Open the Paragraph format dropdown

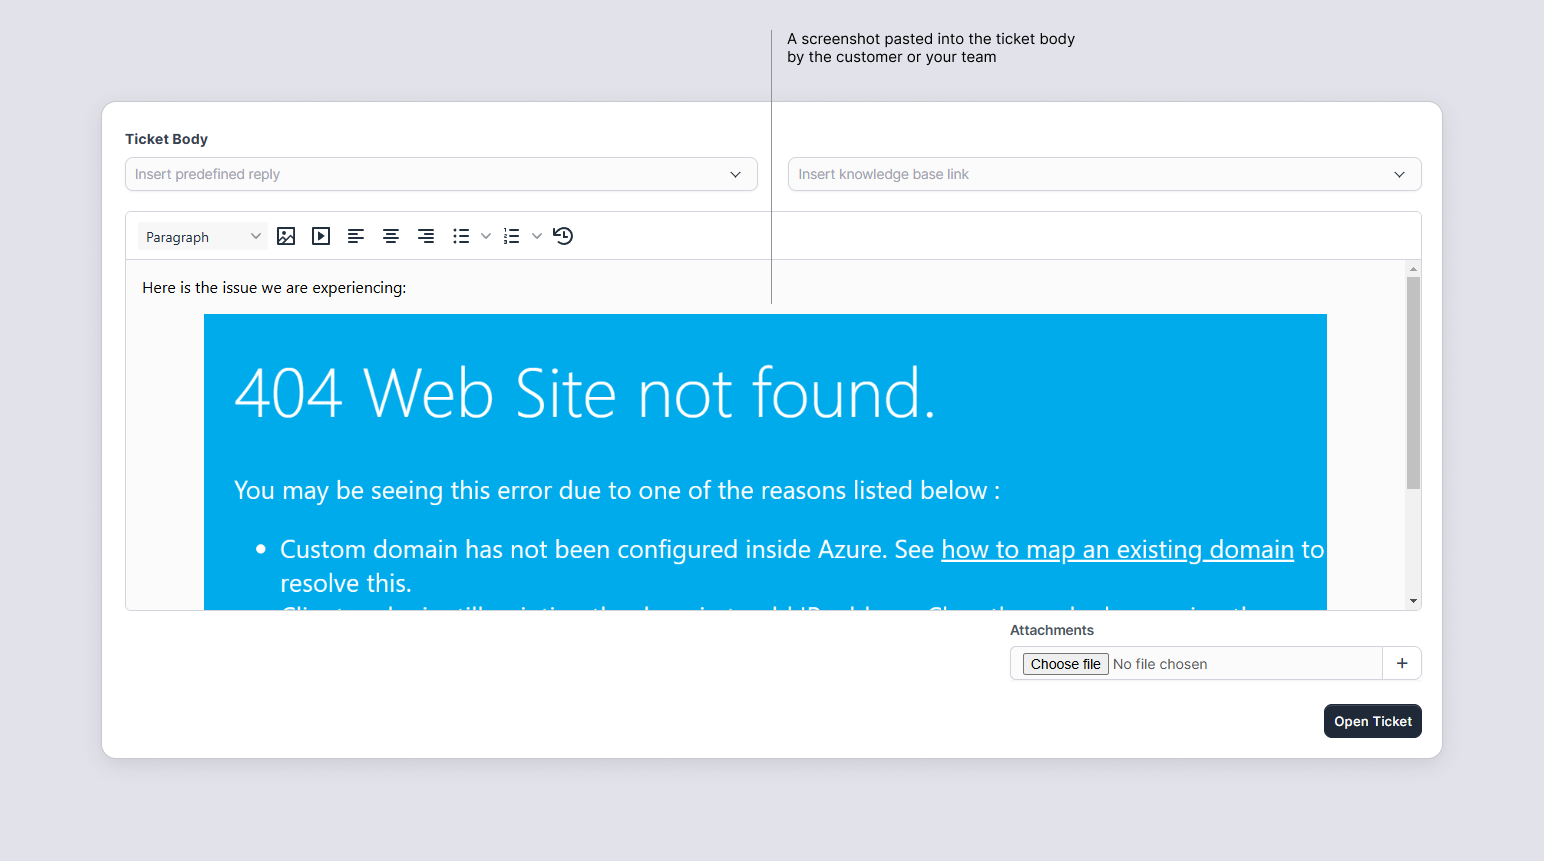click(x=202, y=237)
